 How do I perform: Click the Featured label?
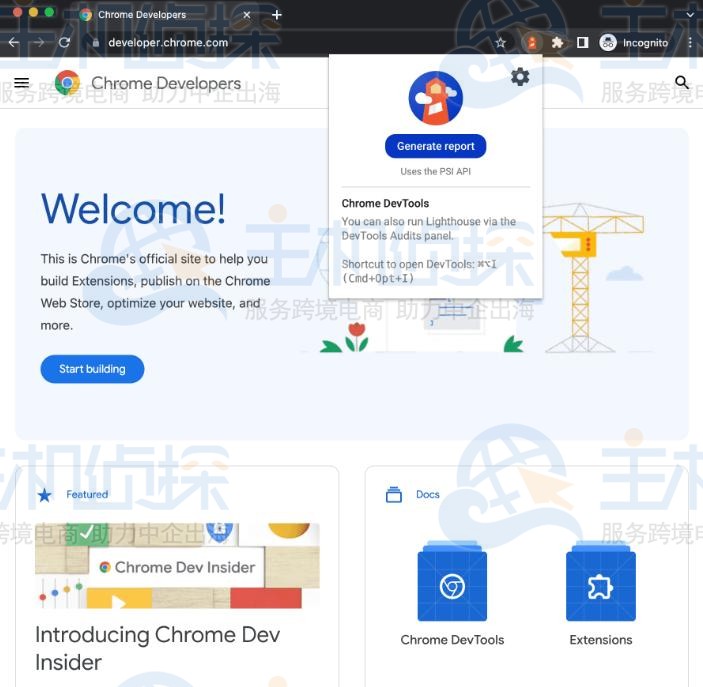(x=87, y=494)
